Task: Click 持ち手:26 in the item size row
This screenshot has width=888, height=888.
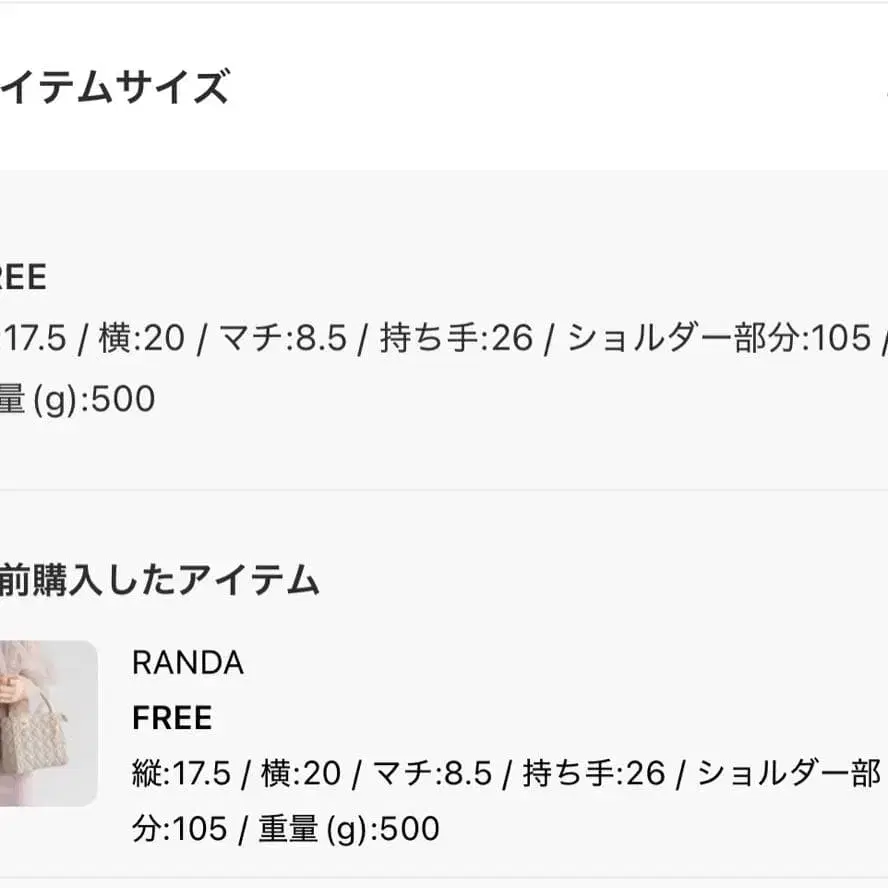Action: (x=456, y=338)
